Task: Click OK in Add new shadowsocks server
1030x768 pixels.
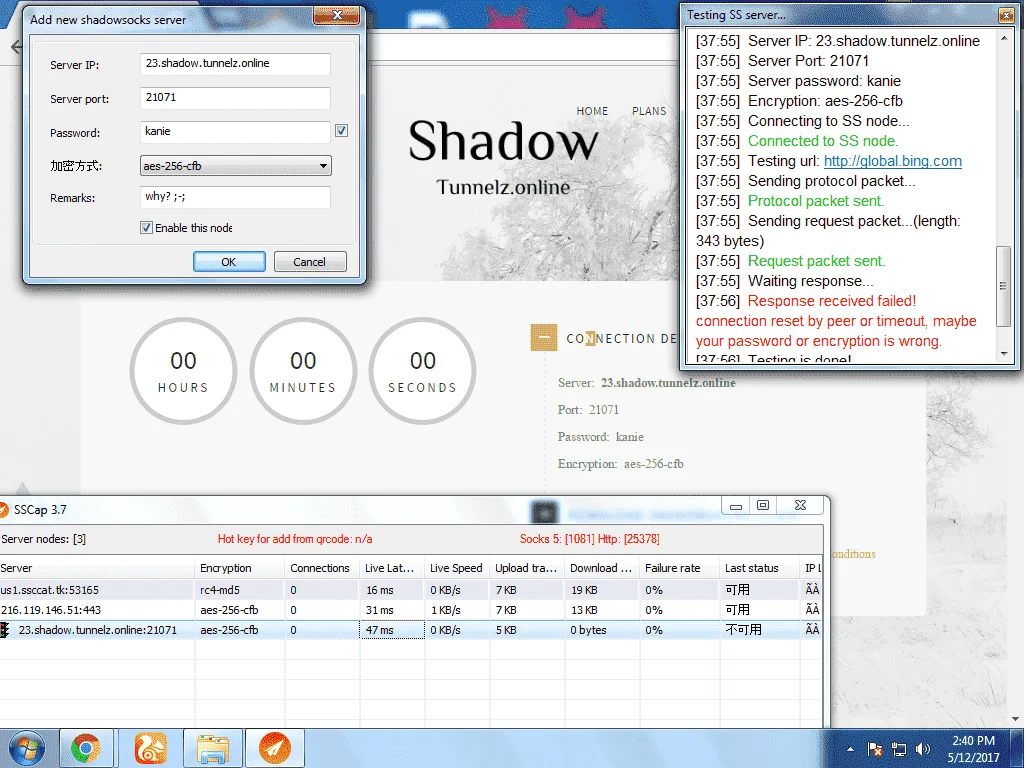Action: [229, 261]
